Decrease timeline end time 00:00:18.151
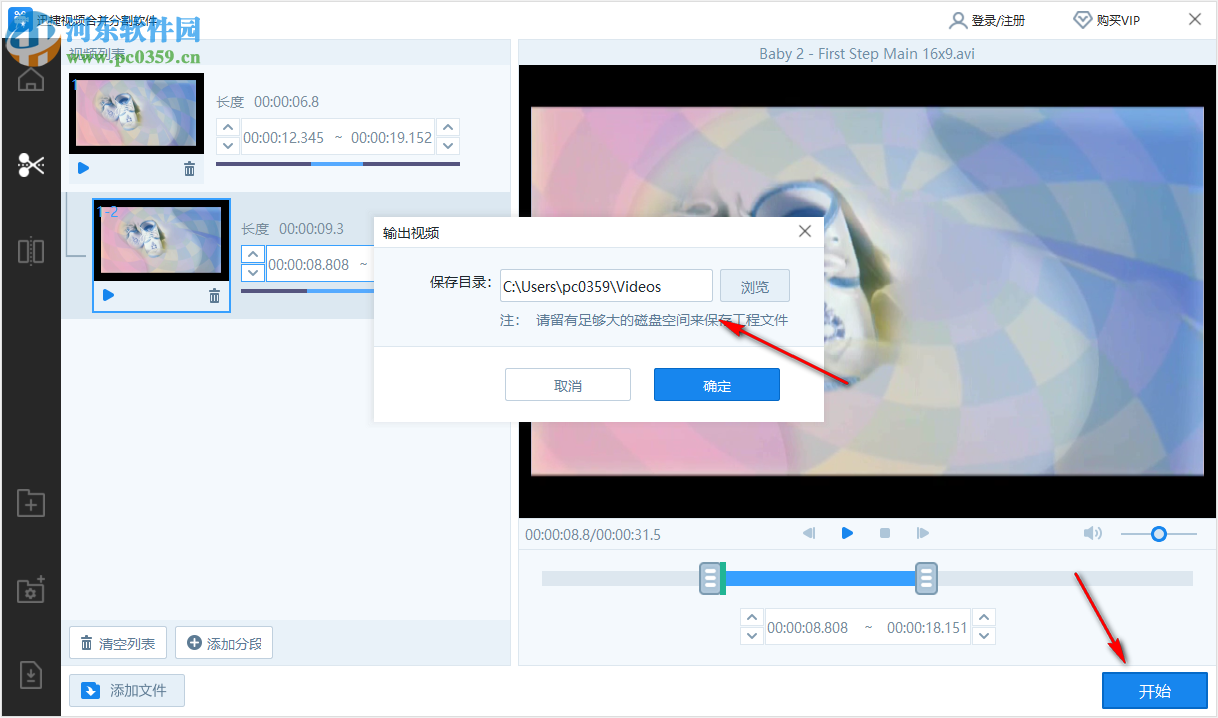 click(x=985, y=636)
